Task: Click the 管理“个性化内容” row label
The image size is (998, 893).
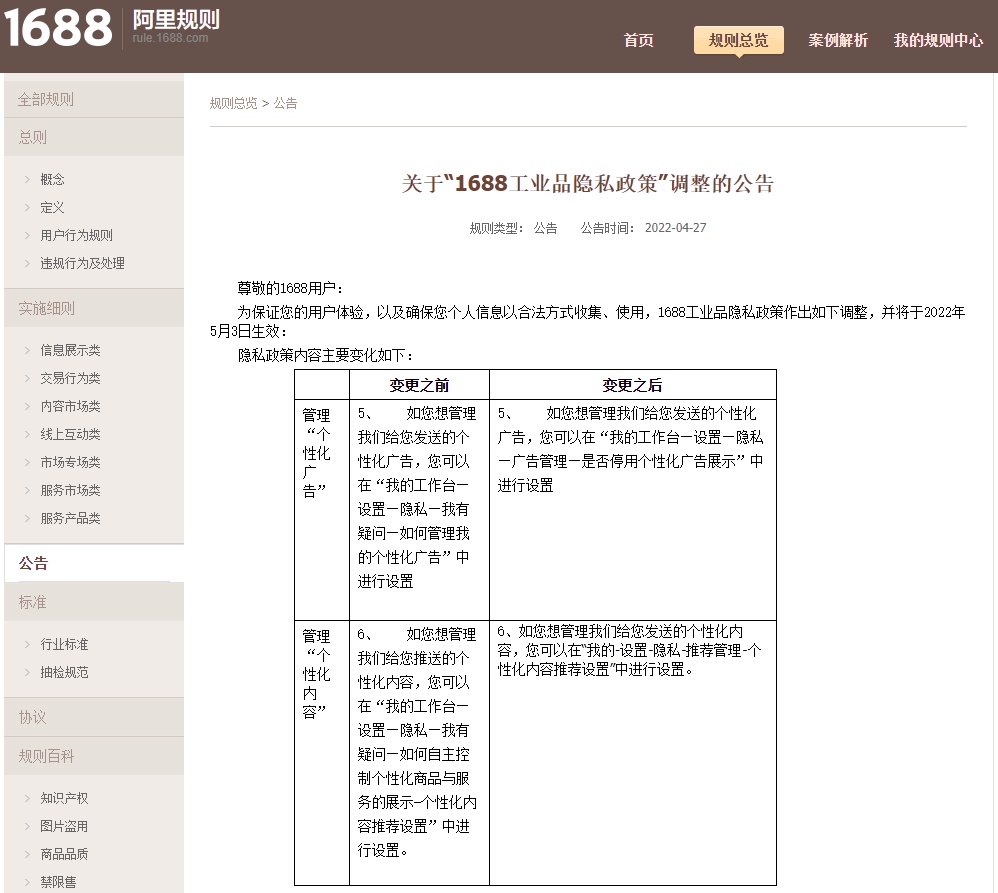Action: coord(316,673)
